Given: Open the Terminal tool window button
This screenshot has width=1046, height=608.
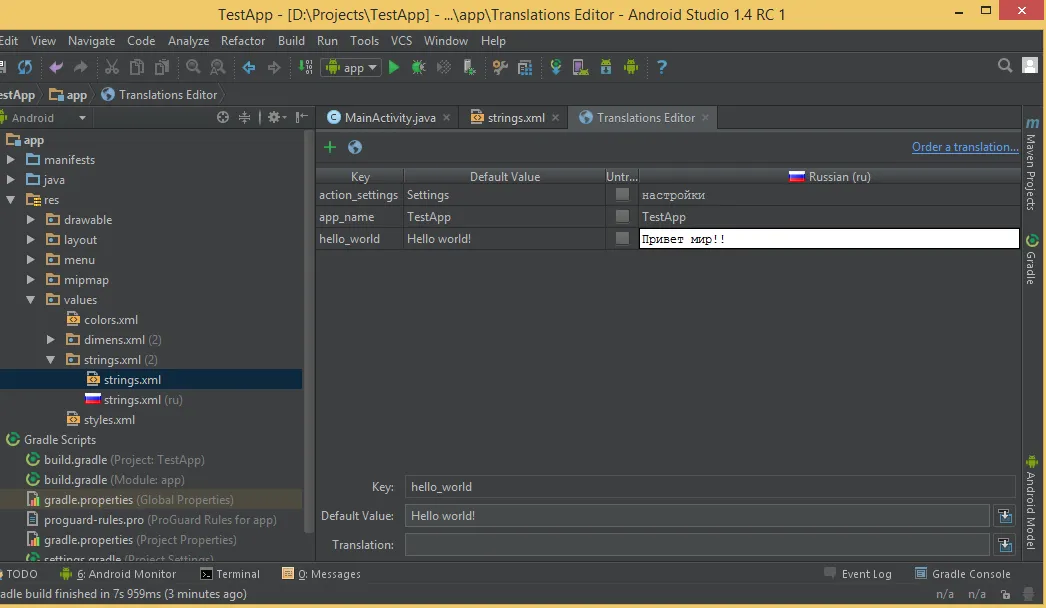Looking at the screenshot, I should coord(230,574).
